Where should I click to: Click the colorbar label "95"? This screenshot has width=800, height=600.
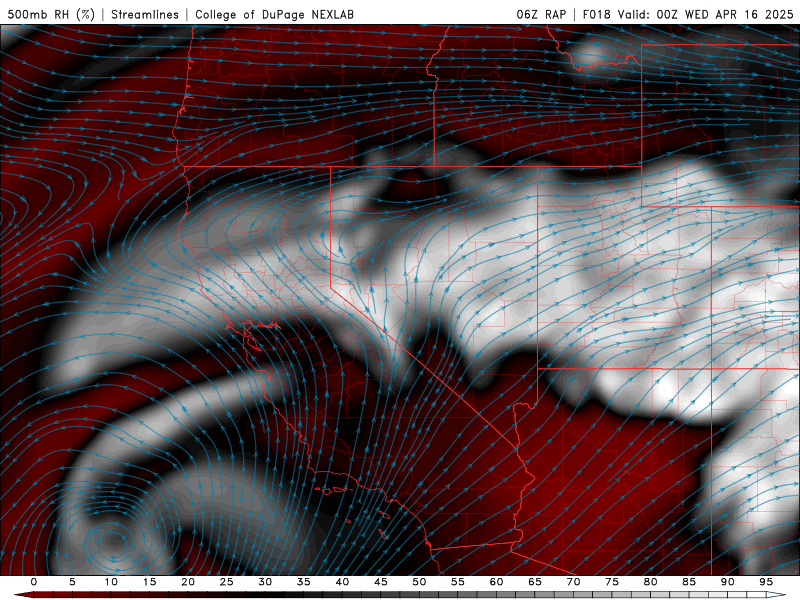766,582
